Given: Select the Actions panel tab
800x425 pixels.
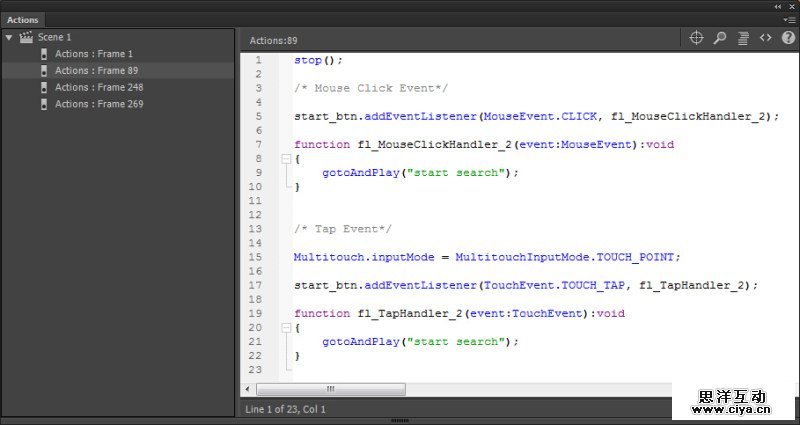Looking at the screenshot, I should 22,20.
